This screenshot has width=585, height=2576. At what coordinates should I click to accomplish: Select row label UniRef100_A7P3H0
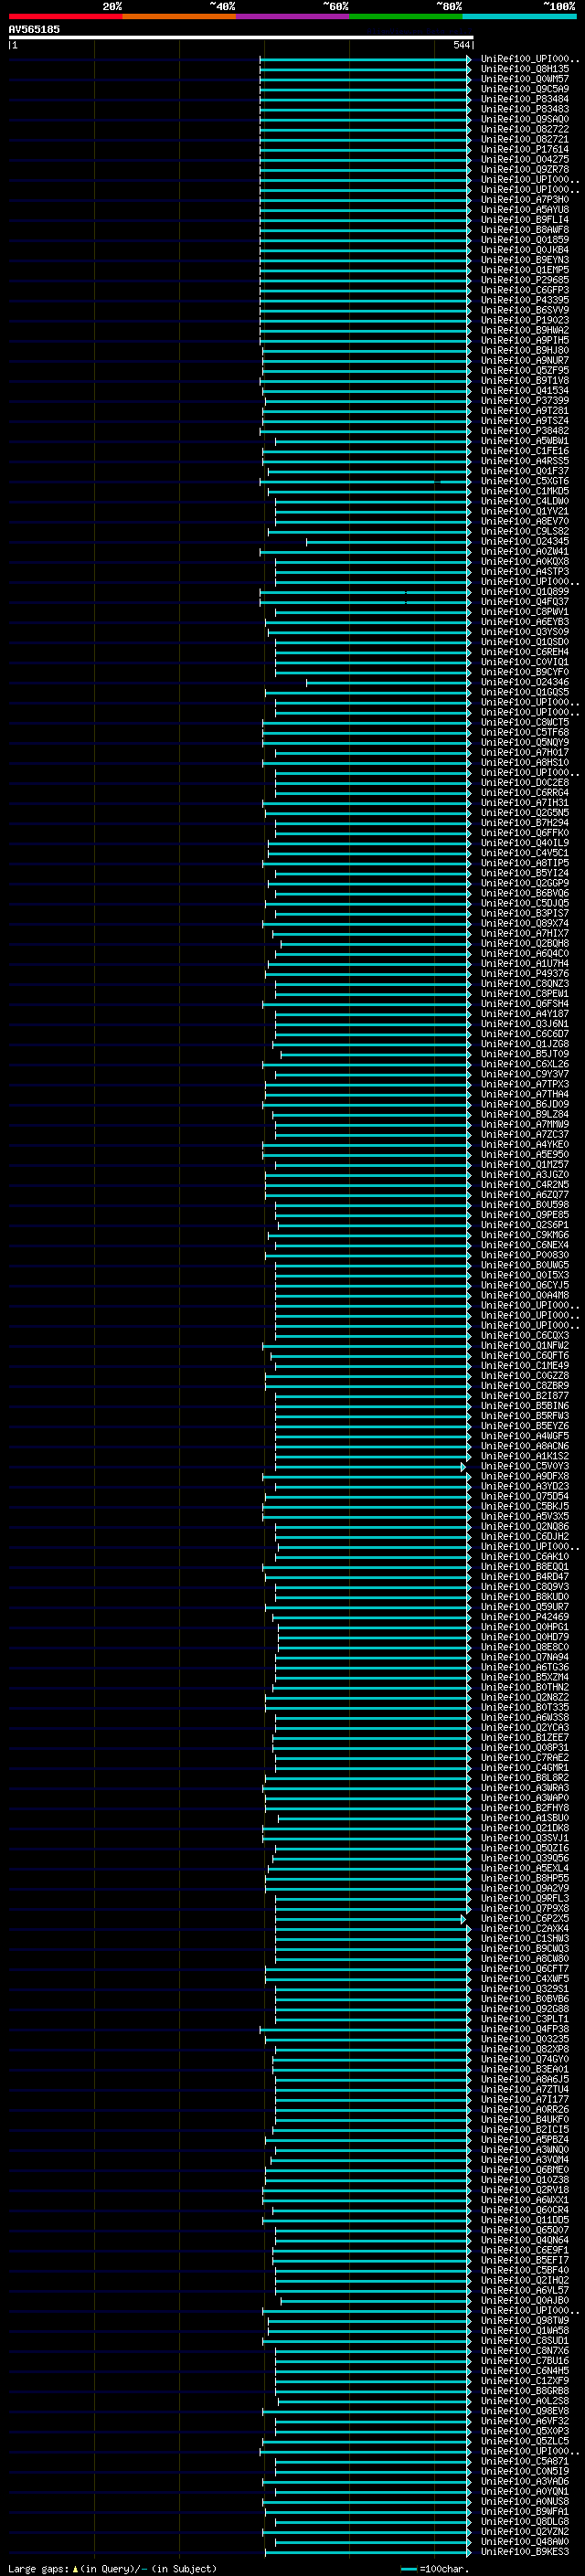(x=525, y=199)
